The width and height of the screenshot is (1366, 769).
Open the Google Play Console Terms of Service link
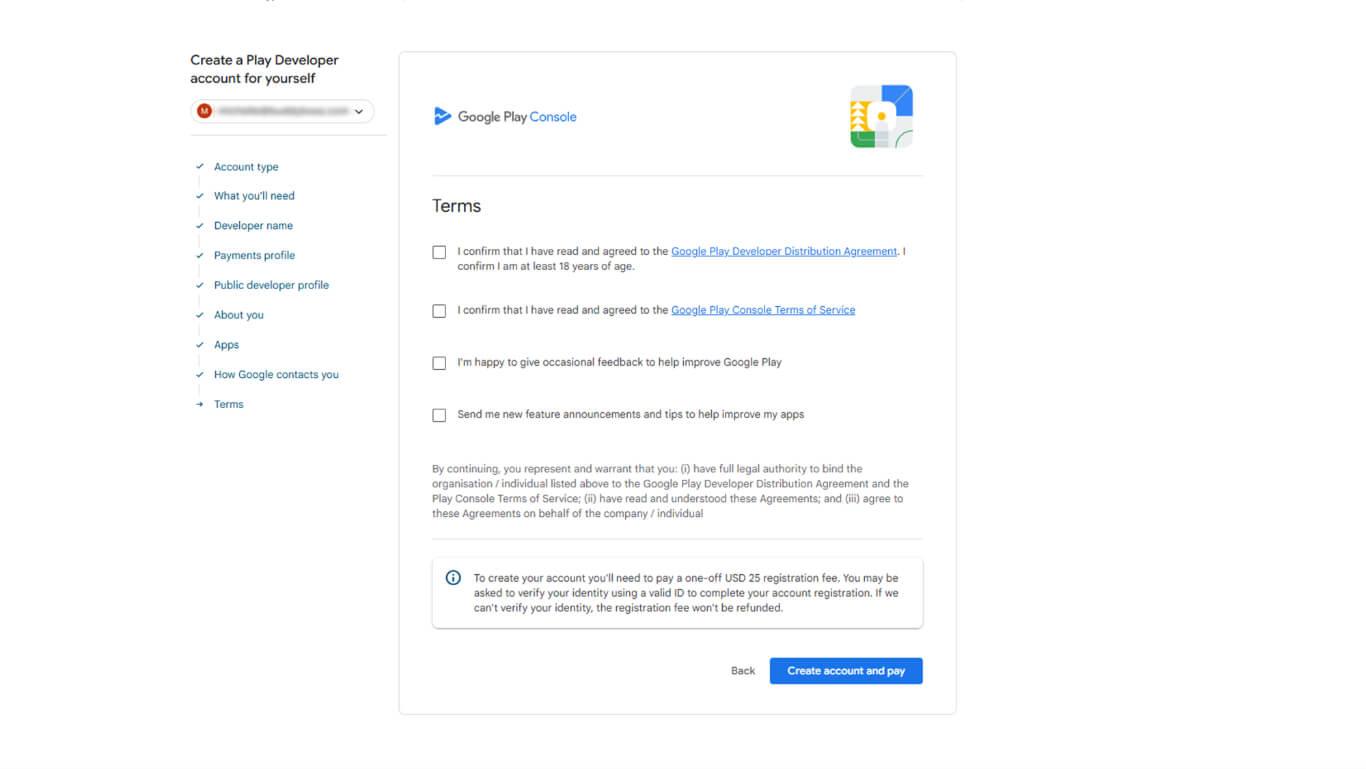click(762, 310)
